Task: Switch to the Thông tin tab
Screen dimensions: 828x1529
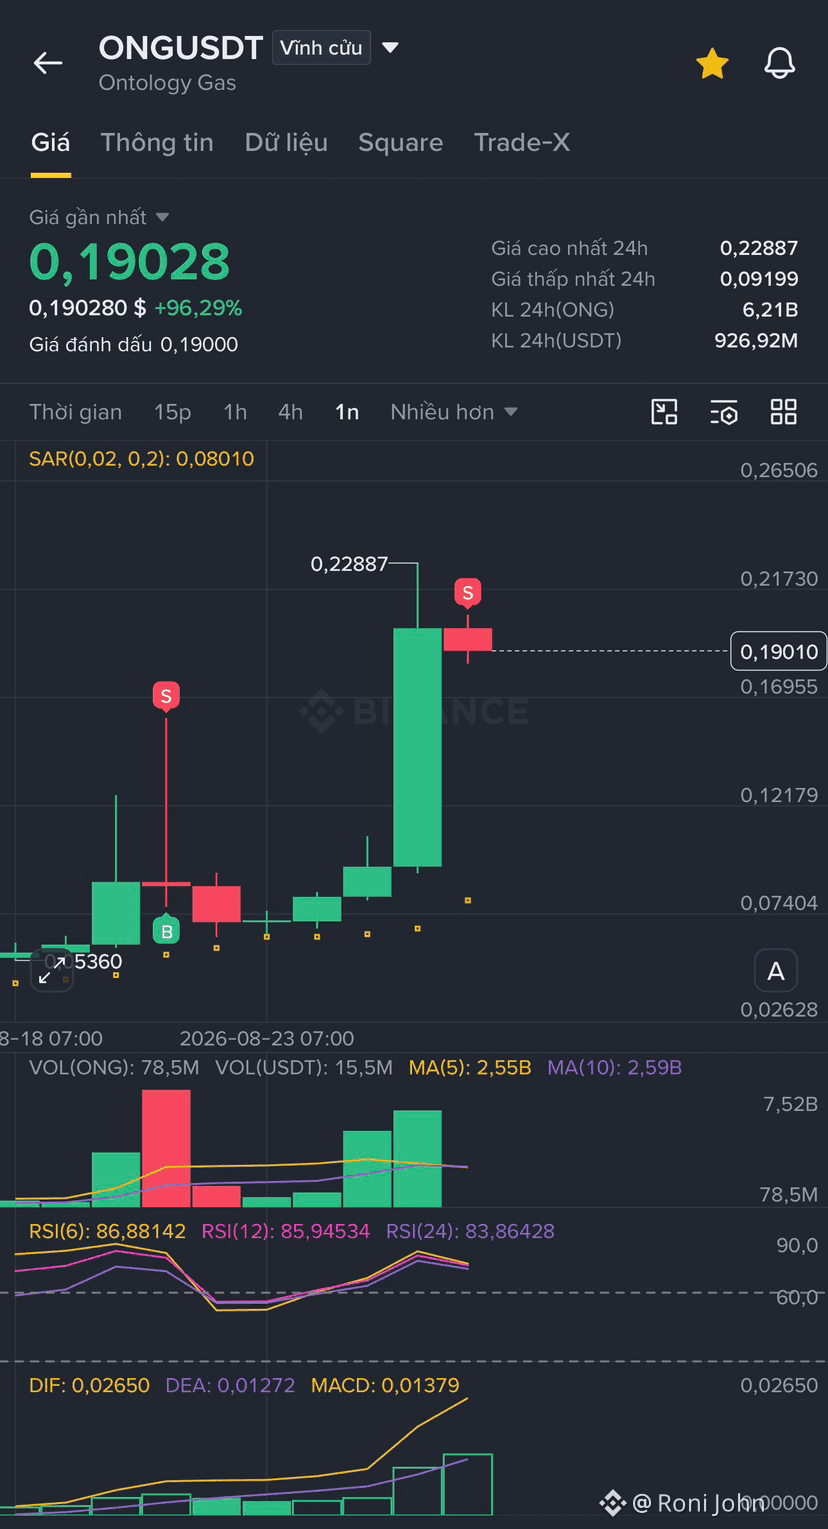Action: coord(157,143)
